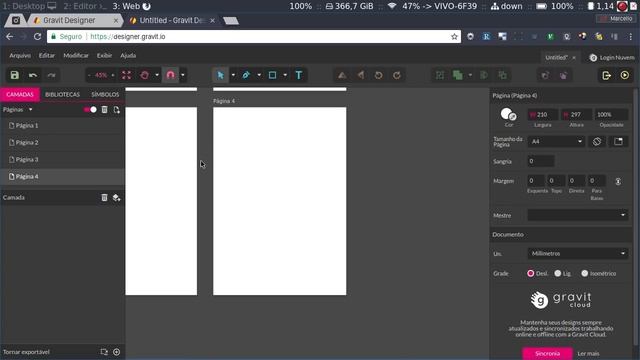Open the Páginas dropdown arrow

click(x=31, y=109)
